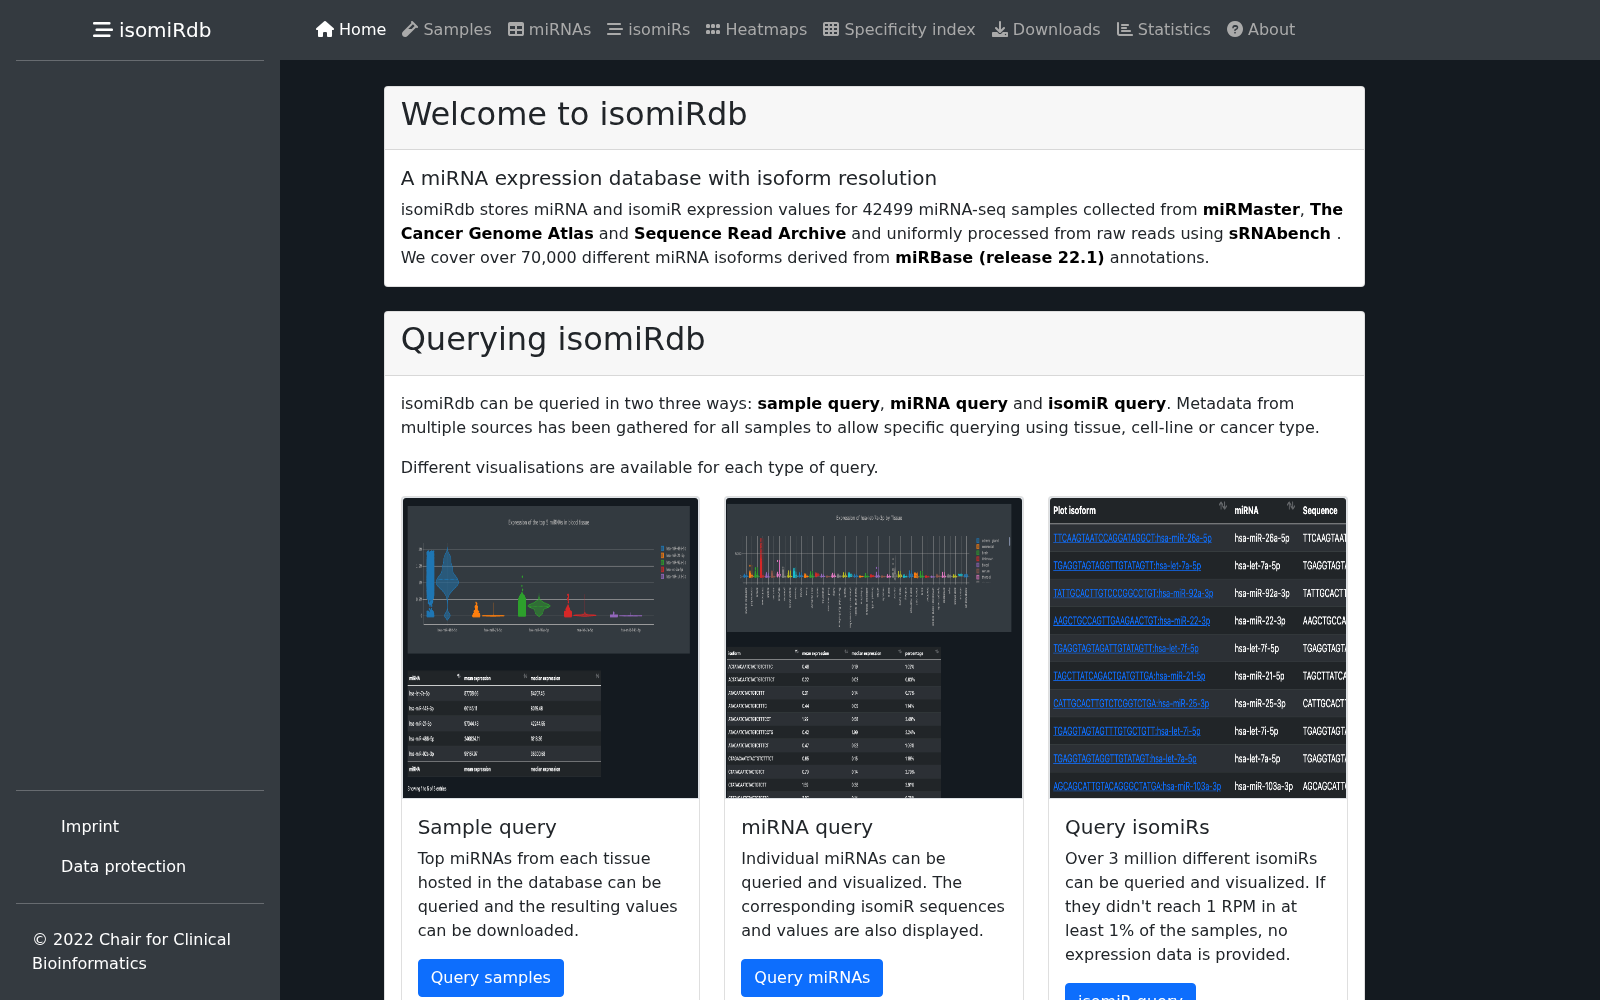The image size is (1600, 1000).
Task: Click the Welcome to isomiRdb heading
Action: coord(574,114)
